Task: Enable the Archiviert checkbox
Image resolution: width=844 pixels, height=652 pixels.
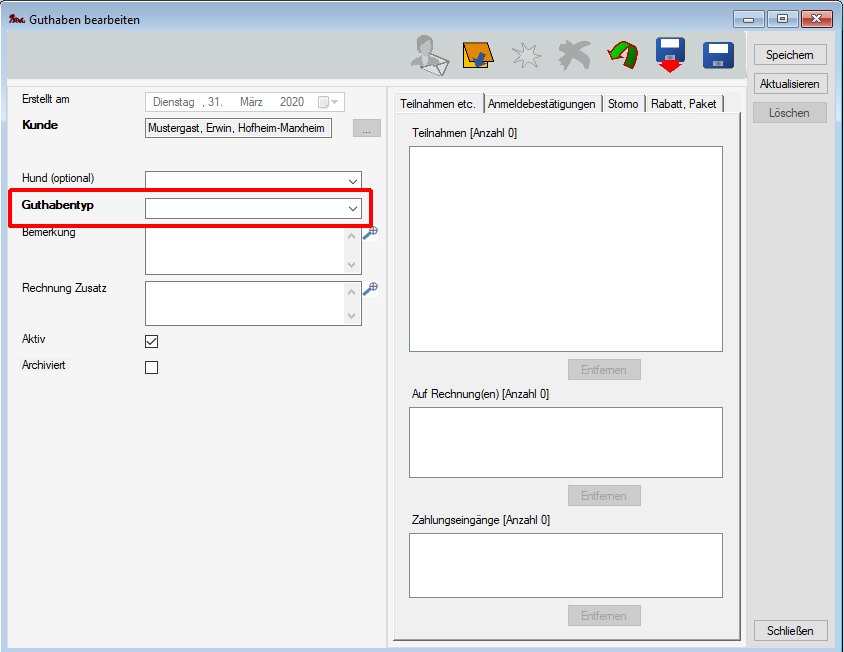Action: point(152,367)
